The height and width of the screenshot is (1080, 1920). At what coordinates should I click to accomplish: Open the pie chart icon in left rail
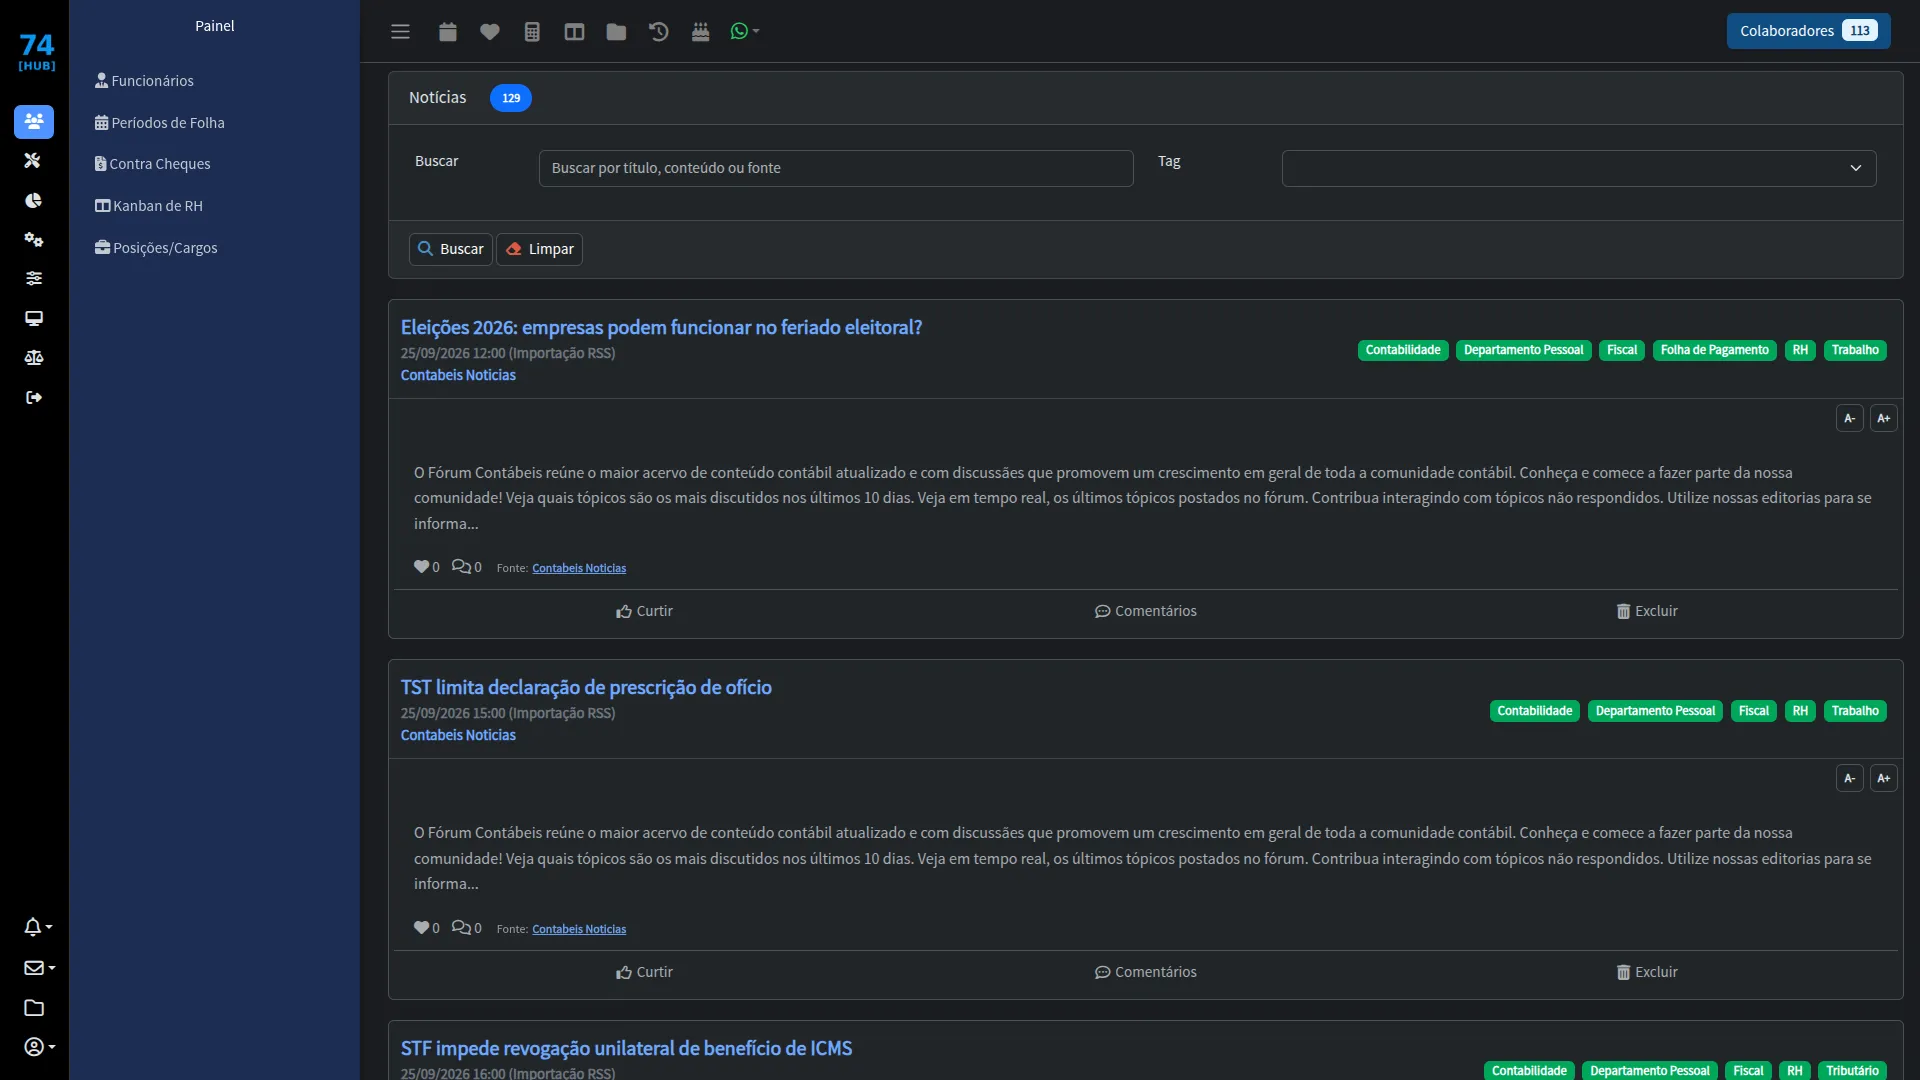(x=34, y=200)
